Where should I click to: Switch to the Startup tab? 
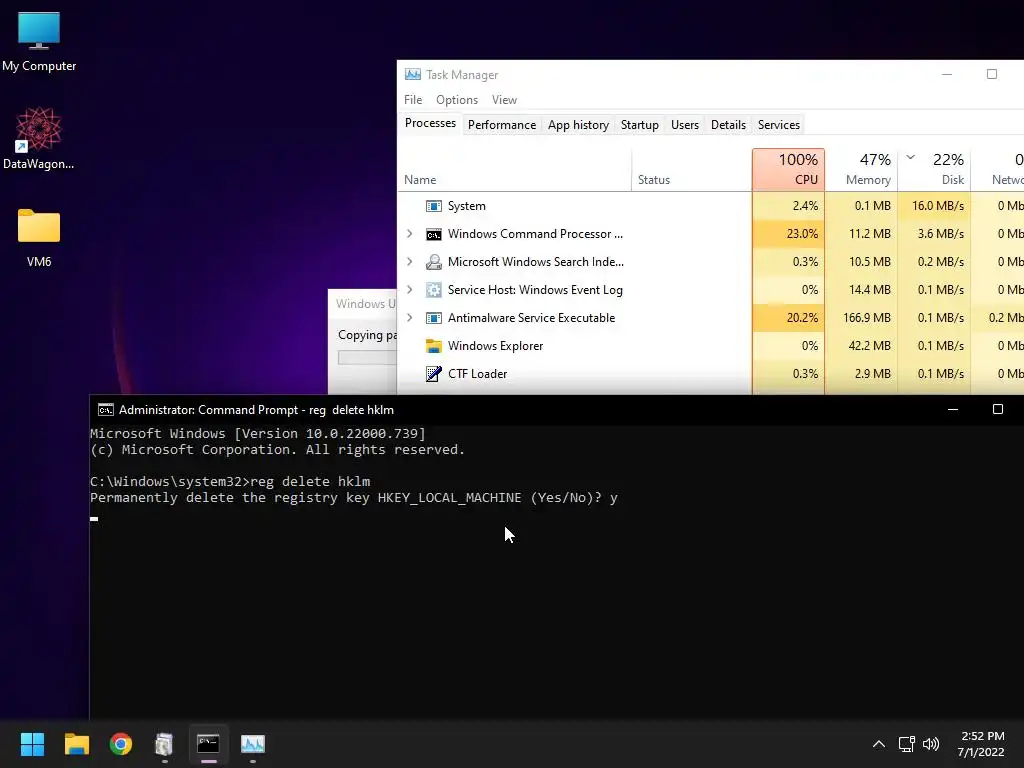pos(639,125)
